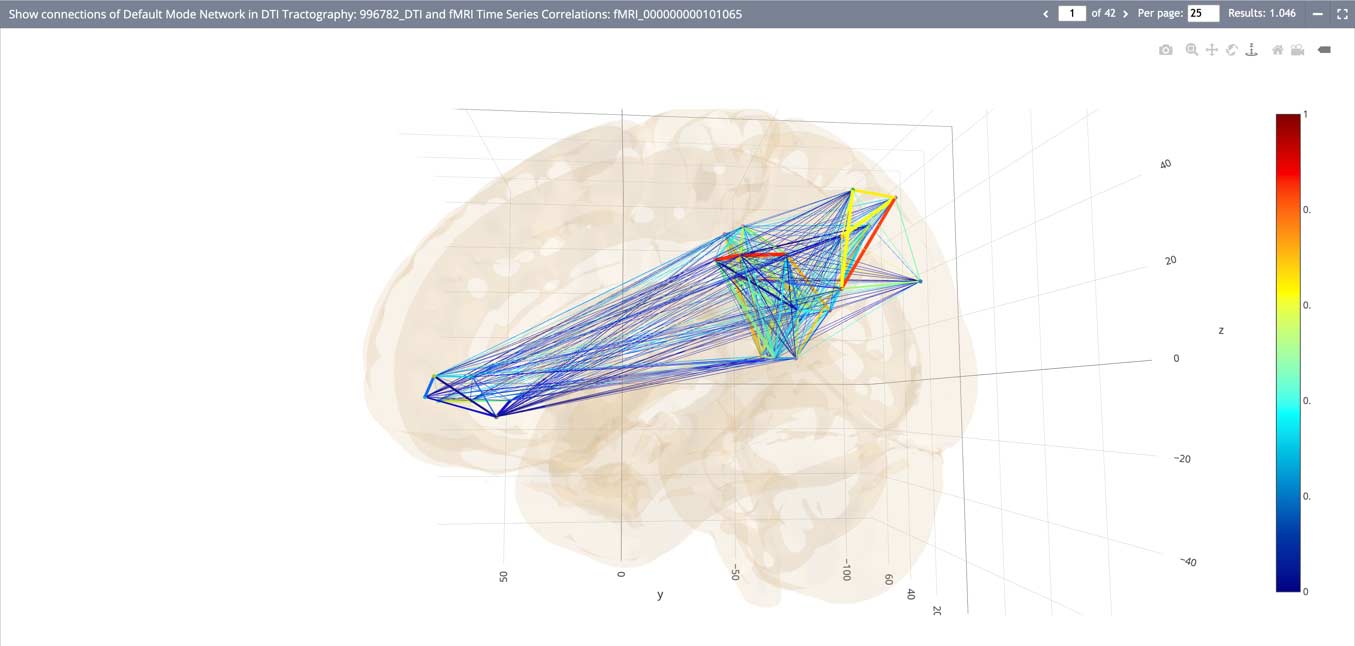
Task: Toggle hover labels with the tag icon
Action: 1324,50
